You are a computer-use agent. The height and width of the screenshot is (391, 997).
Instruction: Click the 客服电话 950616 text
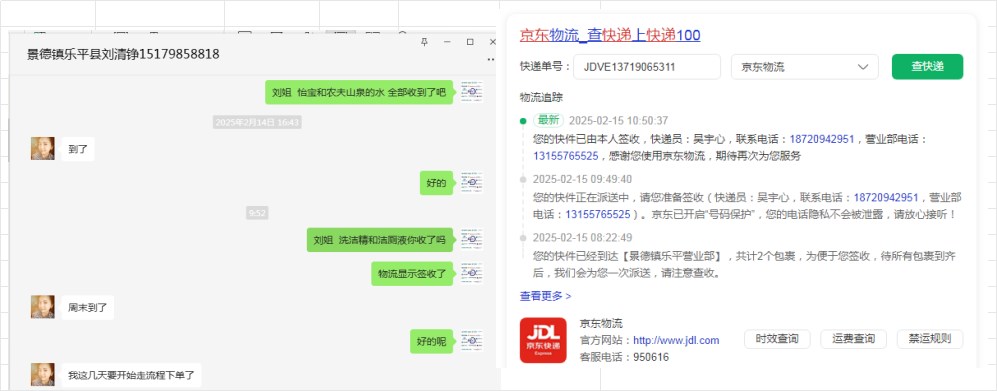tap(624, 357)
